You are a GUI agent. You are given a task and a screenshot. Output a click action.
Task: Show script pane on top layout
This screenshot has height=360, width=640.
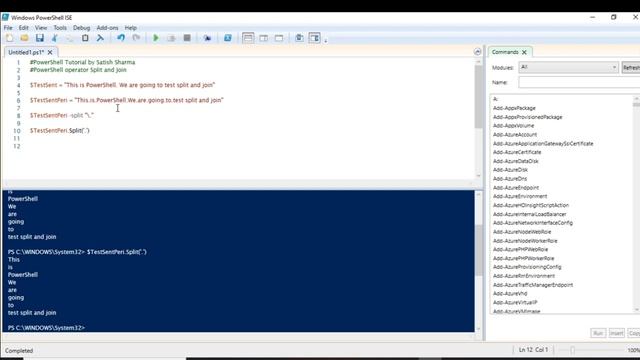point(248,38)
